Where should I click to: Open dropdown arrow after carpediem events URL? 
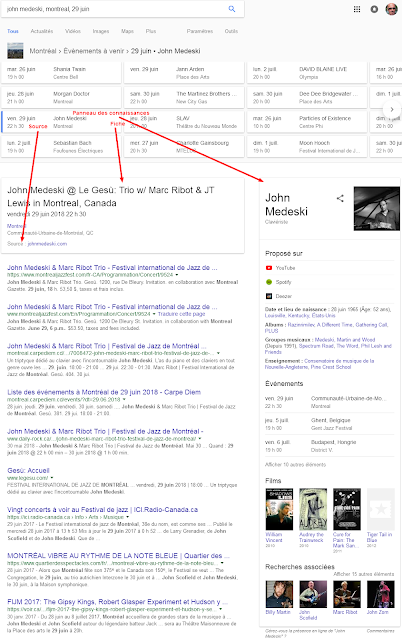(124, 400)
